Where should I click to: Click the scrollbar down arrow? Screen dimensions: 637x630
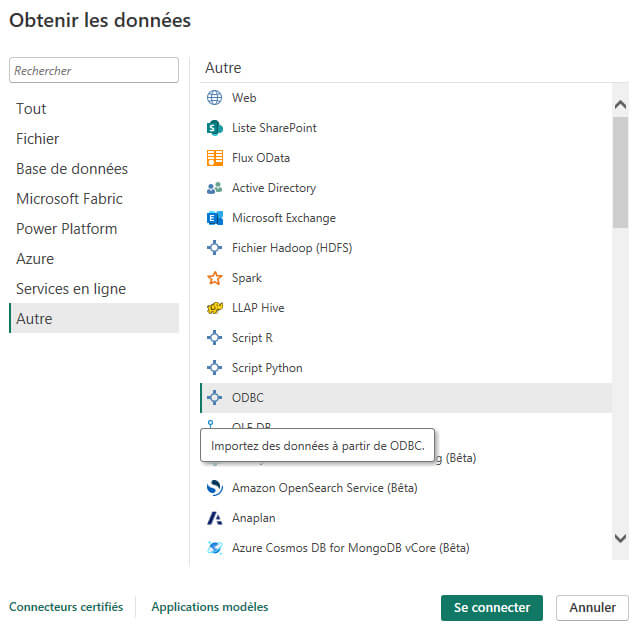tap(620, 539)
